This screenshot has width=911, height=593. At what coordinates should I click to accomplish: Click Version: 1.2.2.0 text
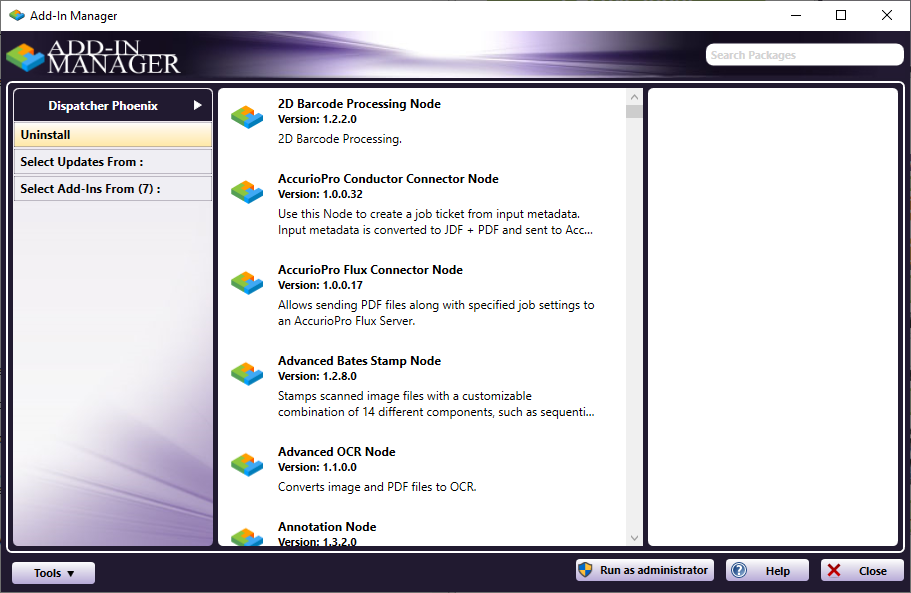(x=317, y=119)
